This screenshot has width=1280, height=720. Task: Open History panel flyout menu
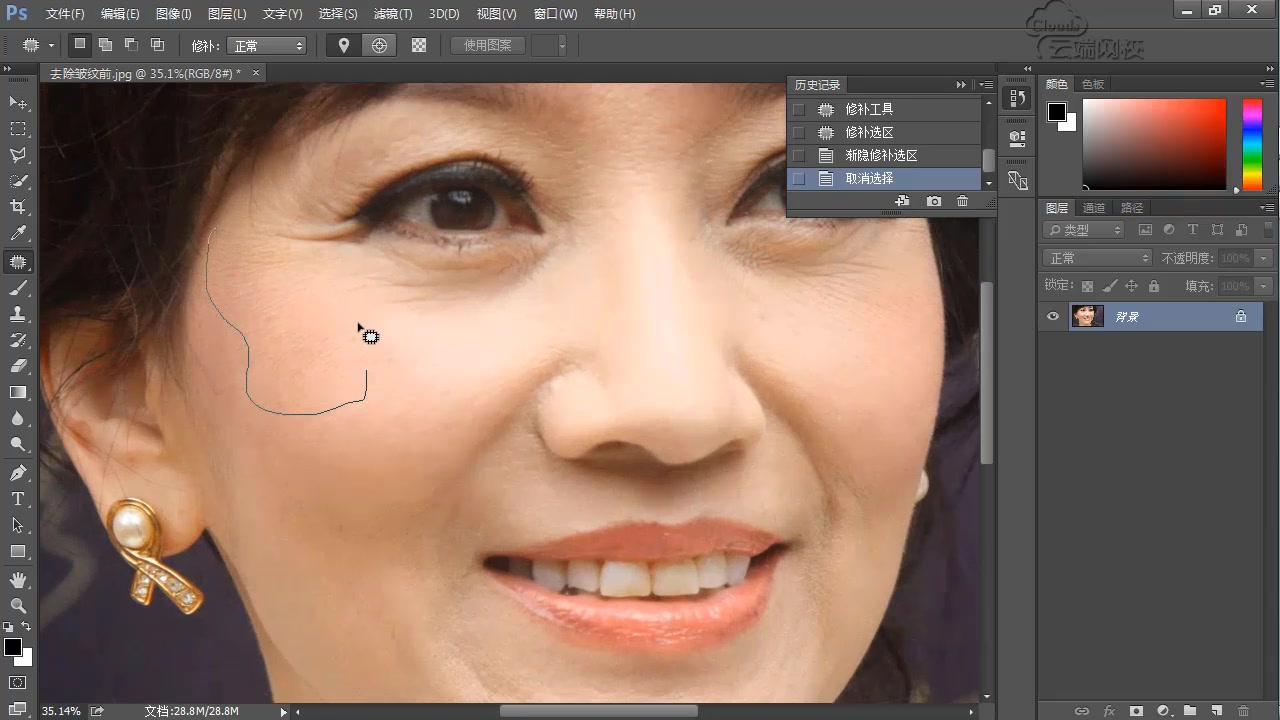tap(987, 85)
